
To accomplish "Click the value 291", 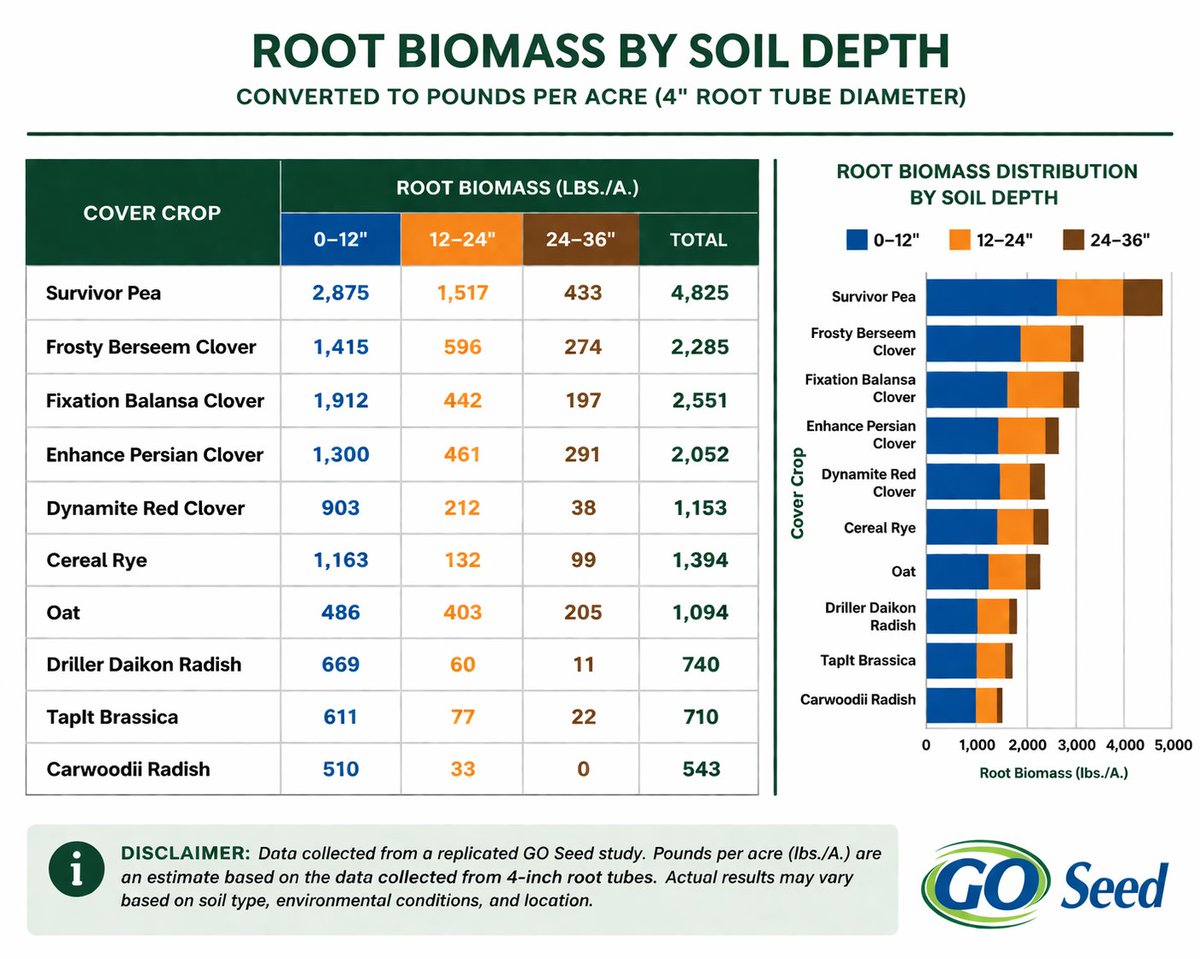I will (x=580, y=455).
